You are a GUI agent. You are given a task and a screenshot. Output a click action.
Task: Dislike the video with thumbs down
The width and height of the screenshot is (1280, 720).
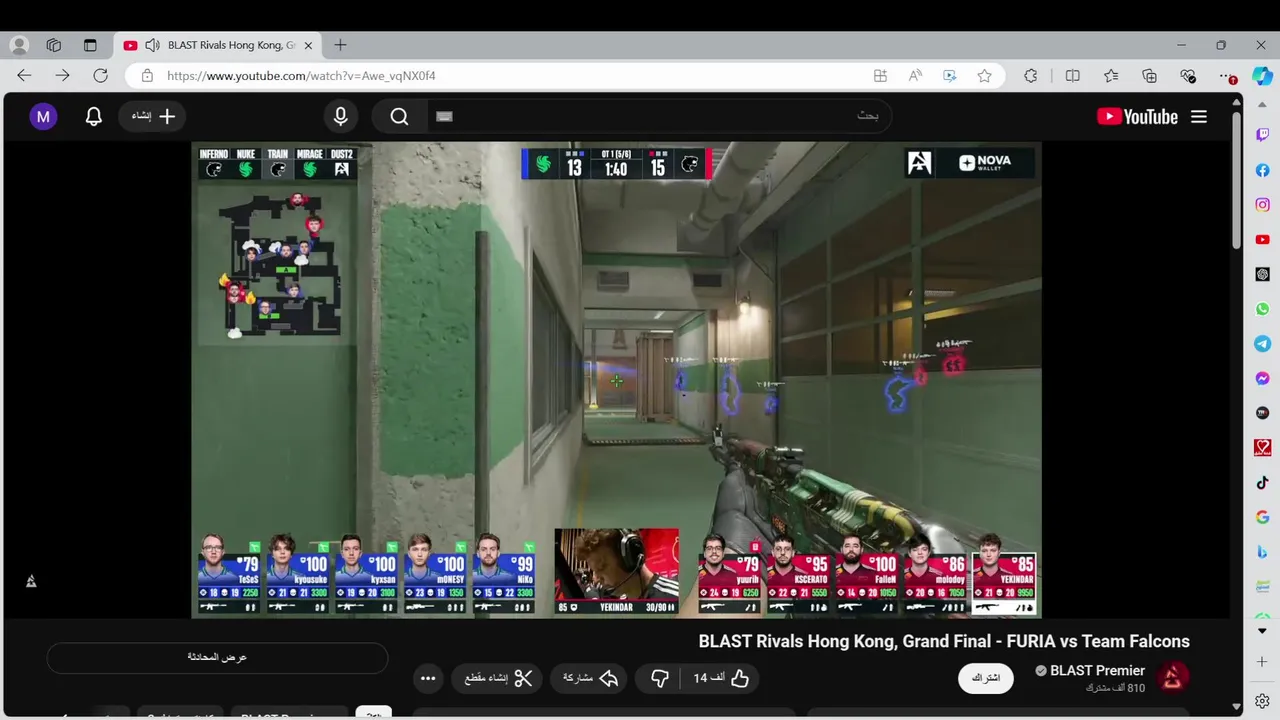660,678
